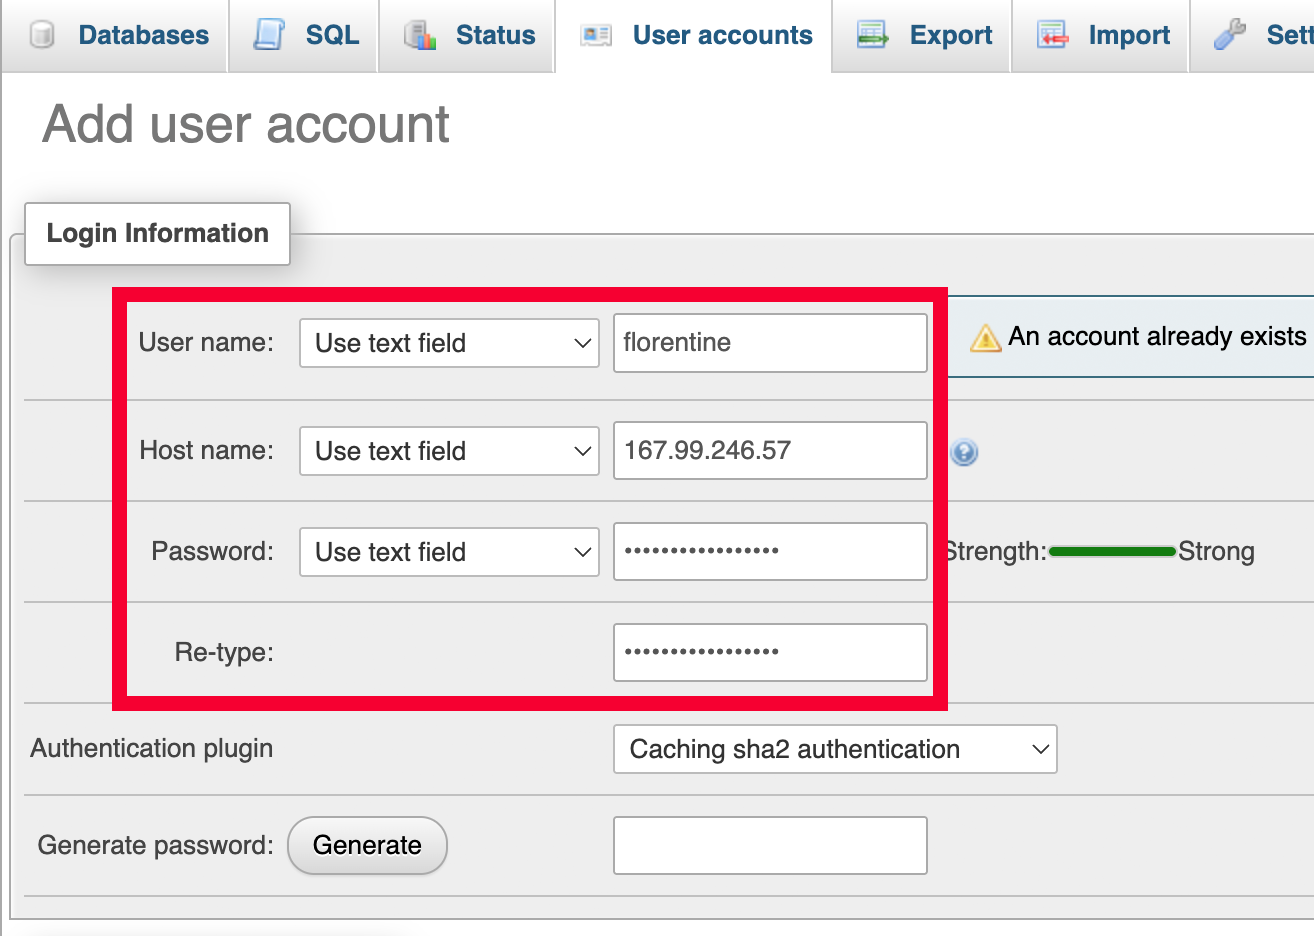This screenshot has height=936, width=1314.
Task: Focus the User name field containing florentine
Action: [770, 343]
